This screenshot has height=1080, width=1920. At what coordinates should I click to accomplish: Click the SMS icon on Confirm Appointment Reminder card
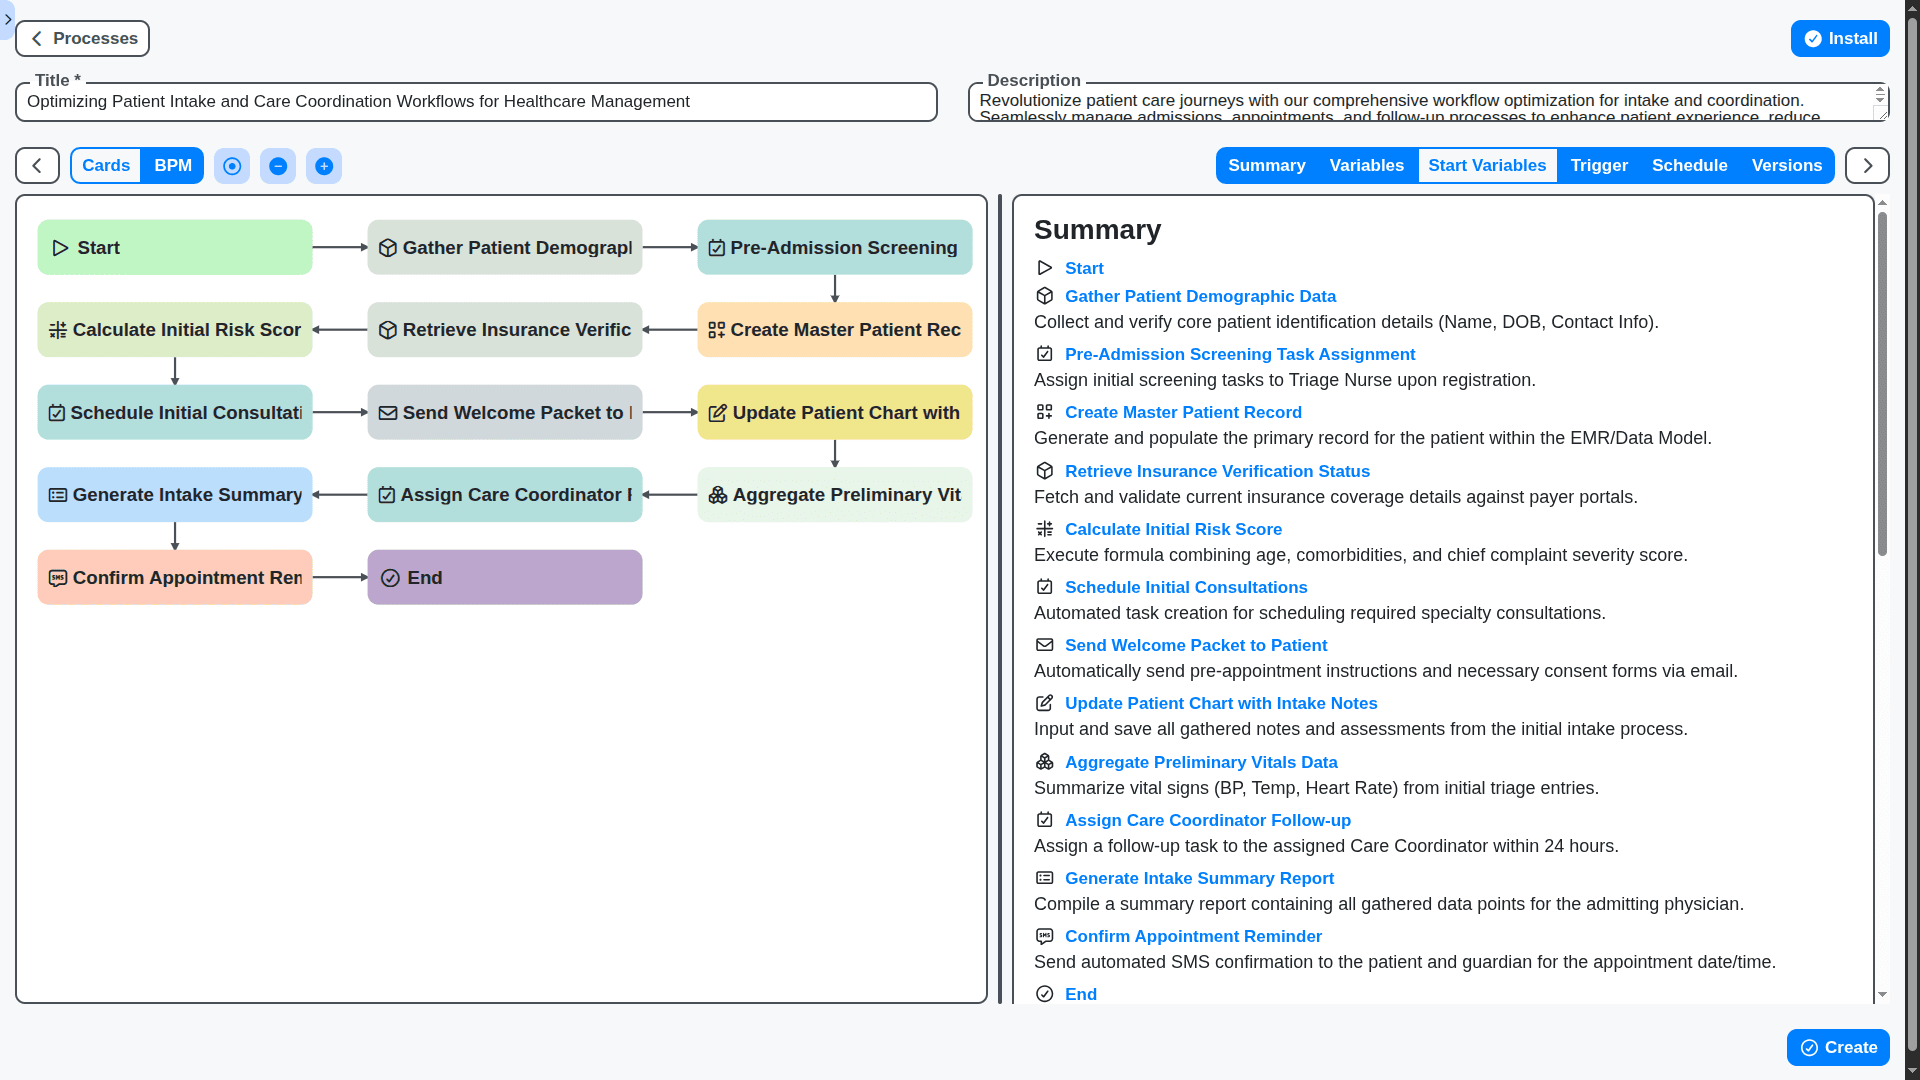click(58, 577)
